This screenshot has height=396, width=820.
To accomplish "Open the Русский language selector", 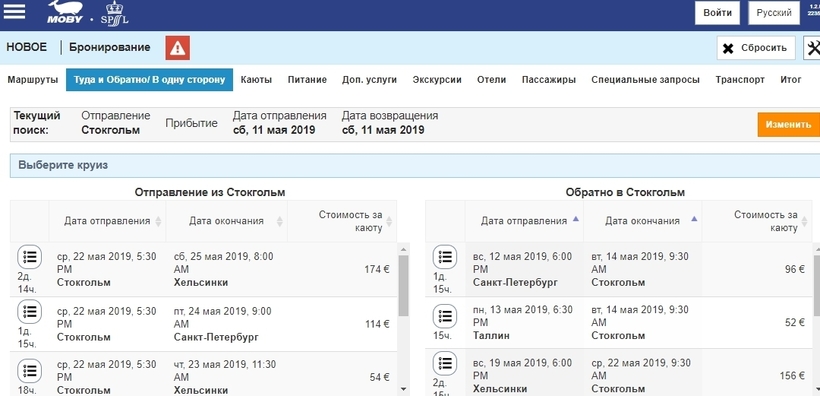I will click(x=774, y=13).
